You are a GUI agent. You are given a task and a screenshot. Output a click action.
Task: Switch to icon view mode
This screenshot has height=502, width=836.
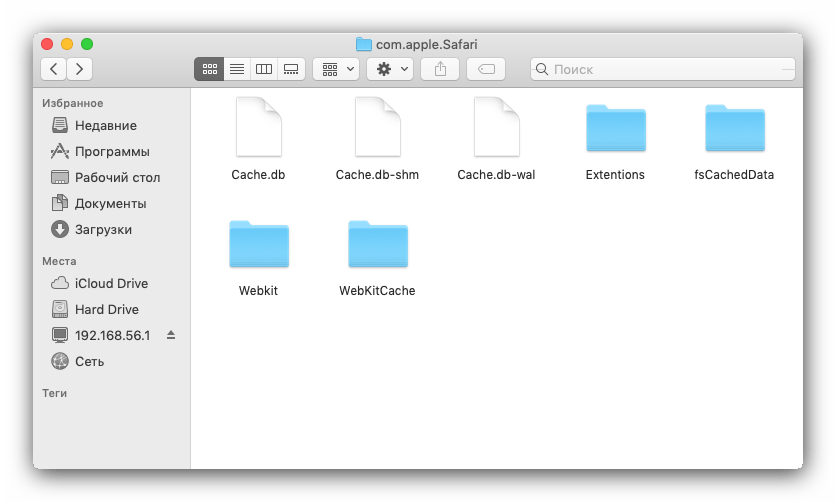tap(209, 69)
